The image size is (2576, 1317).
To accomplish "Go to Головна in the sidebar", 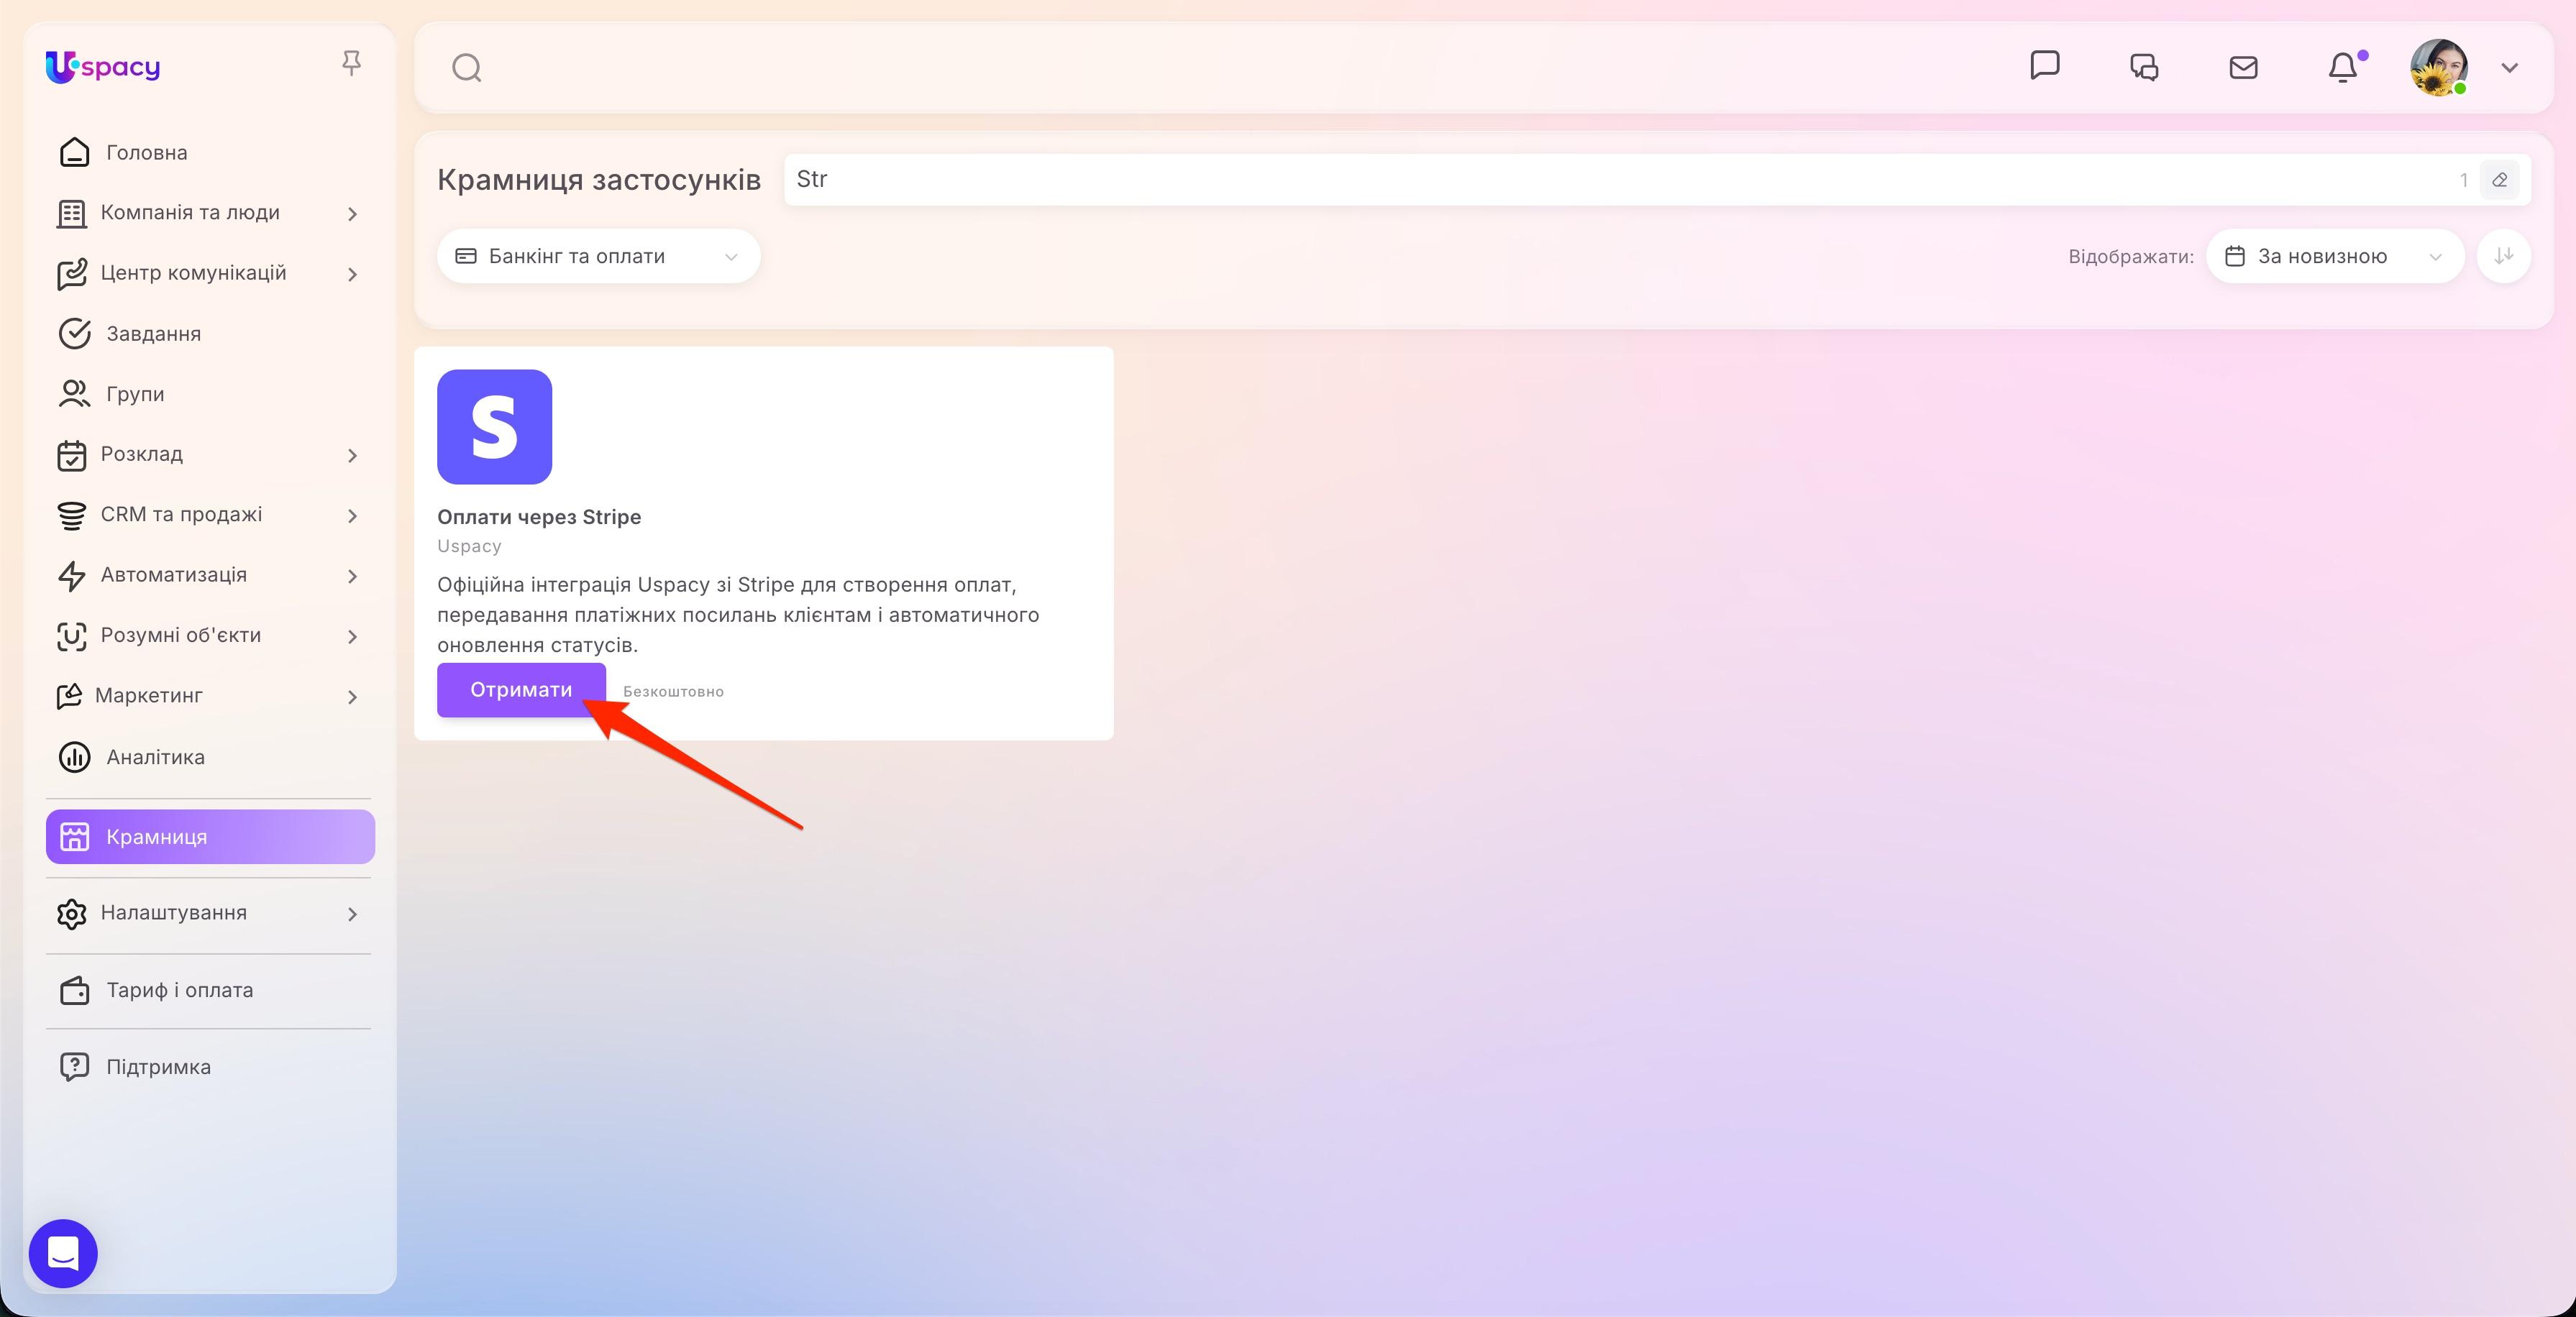I will coord(210,152).
